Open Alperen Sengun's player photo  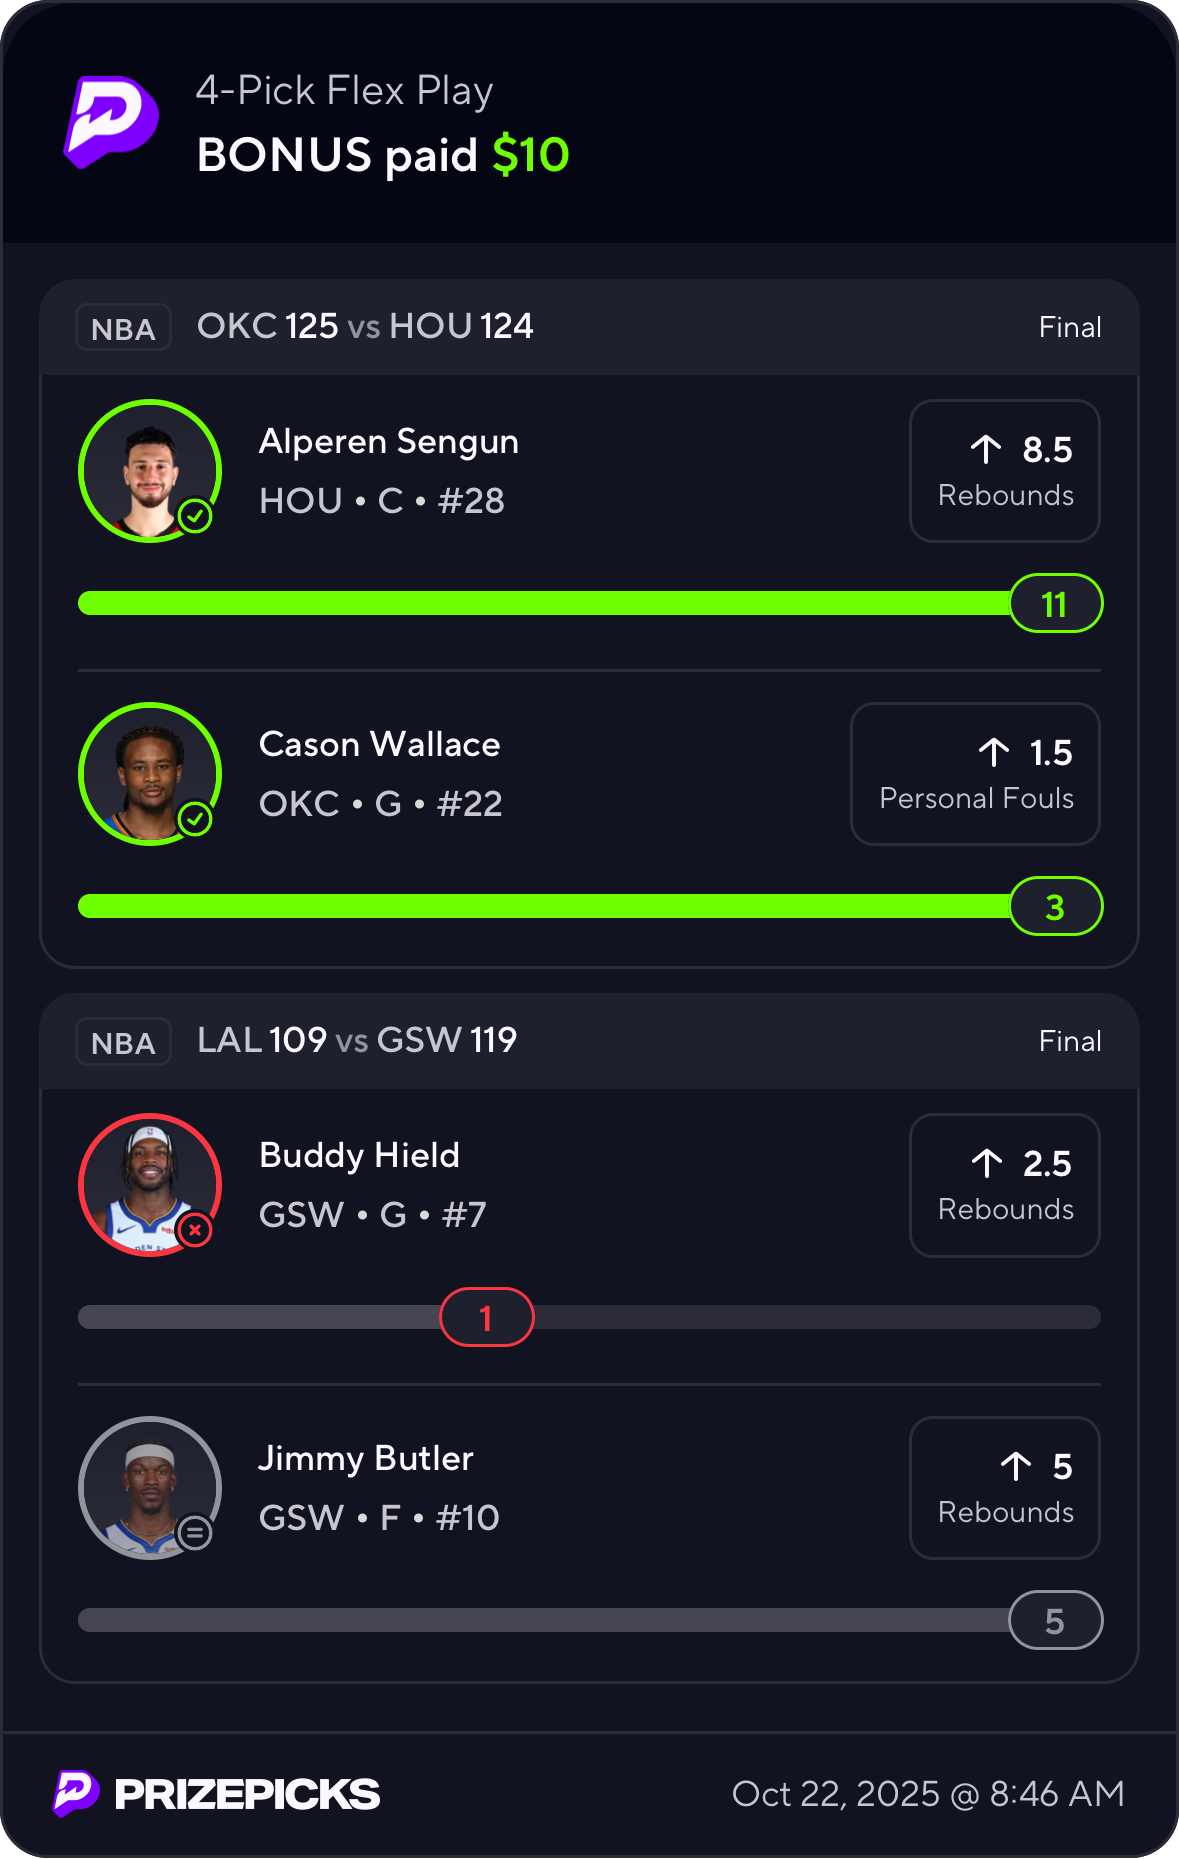[x=149, y=470]
